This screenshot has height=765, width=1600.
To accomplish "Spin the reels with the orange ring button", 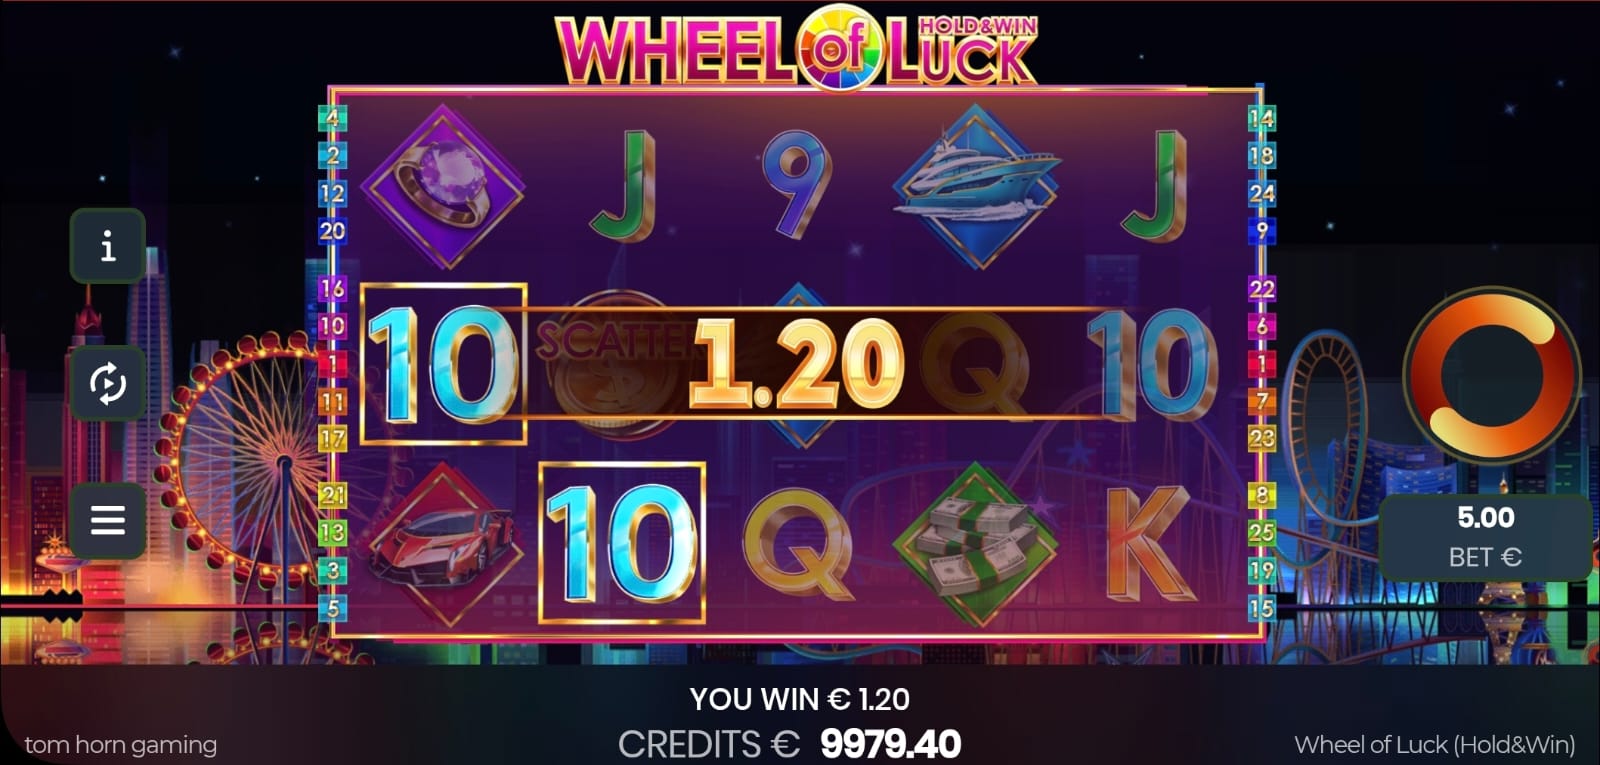I will pos(1492,375).
